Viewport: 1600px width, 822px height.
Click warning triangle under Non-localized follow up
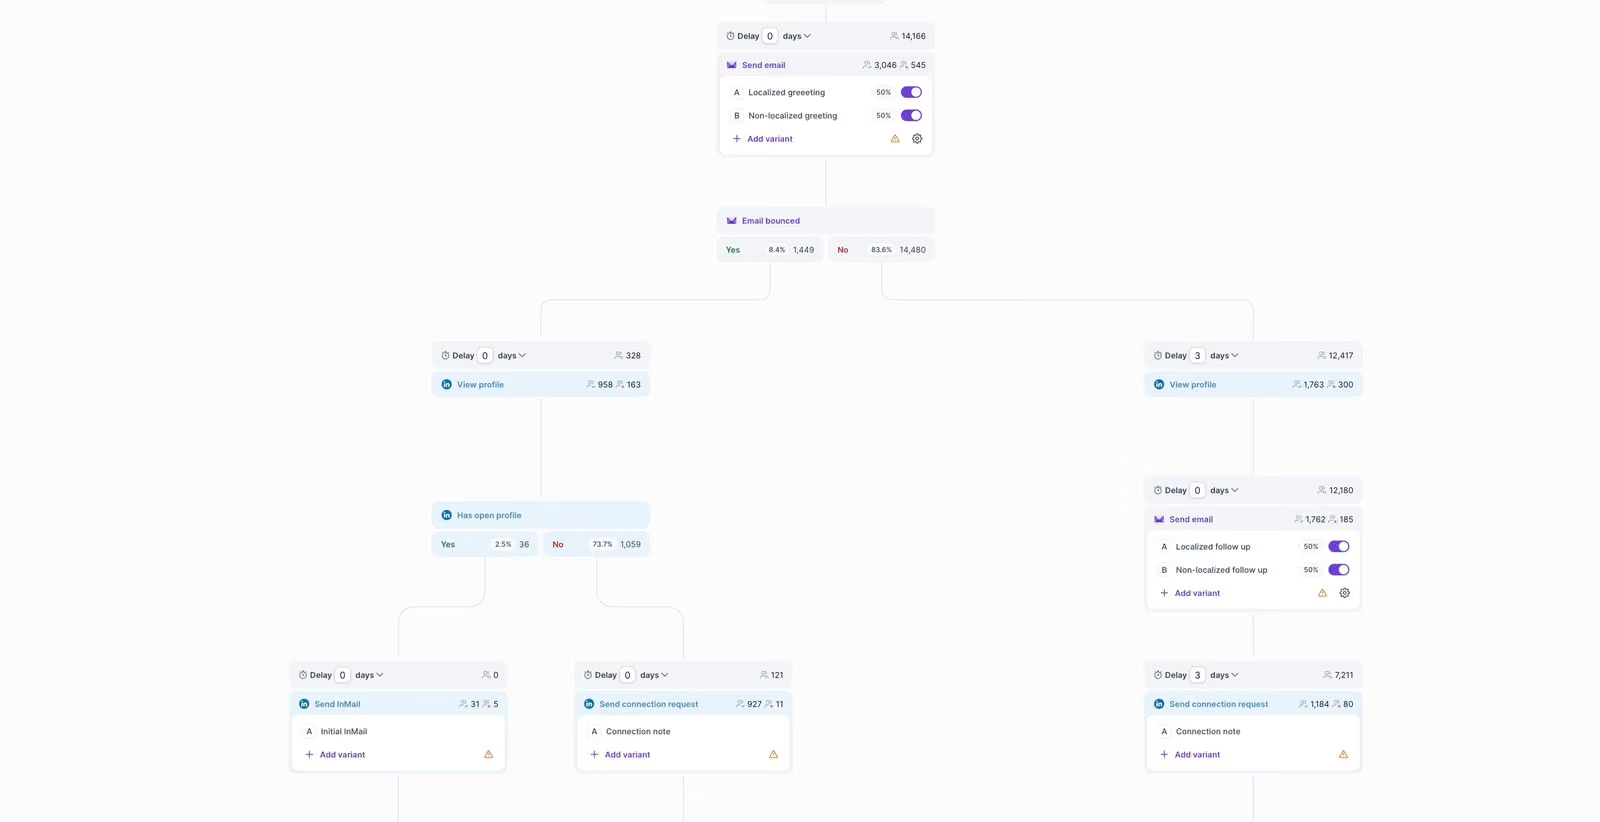1322,593
